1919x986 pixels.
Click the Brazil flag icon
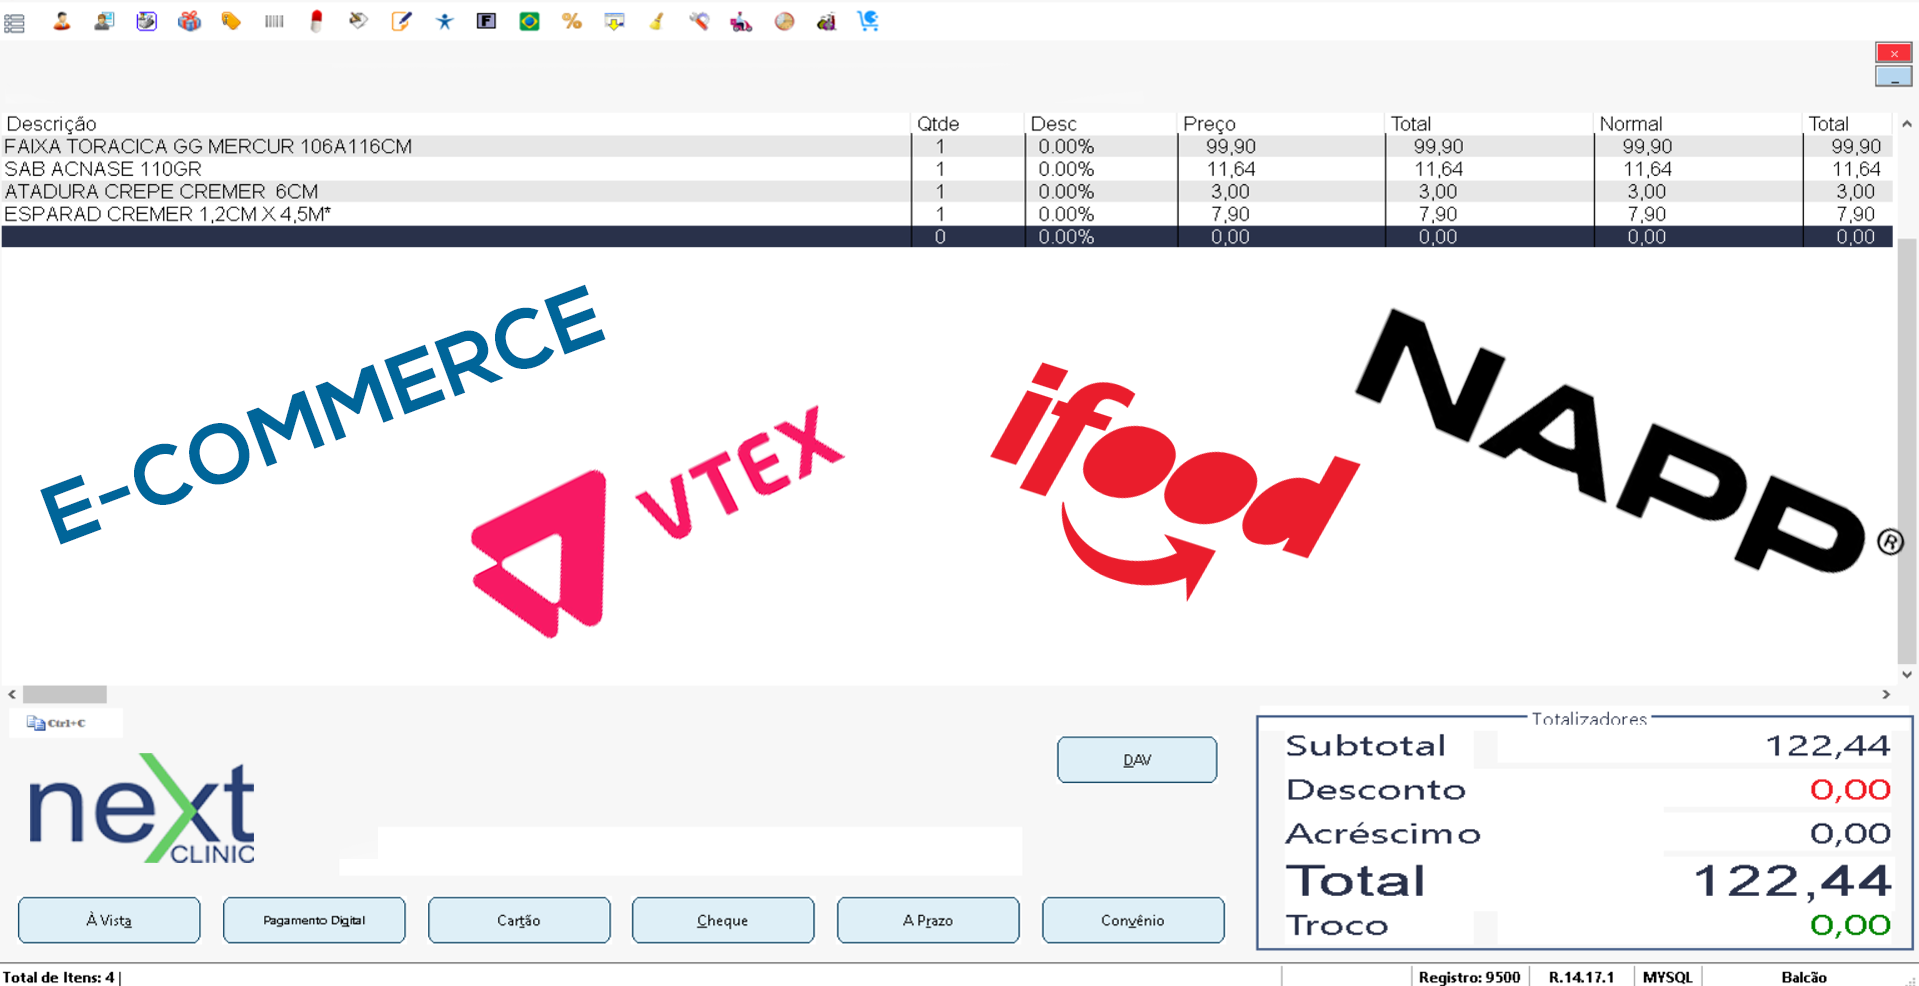click(x=529, y=21)
